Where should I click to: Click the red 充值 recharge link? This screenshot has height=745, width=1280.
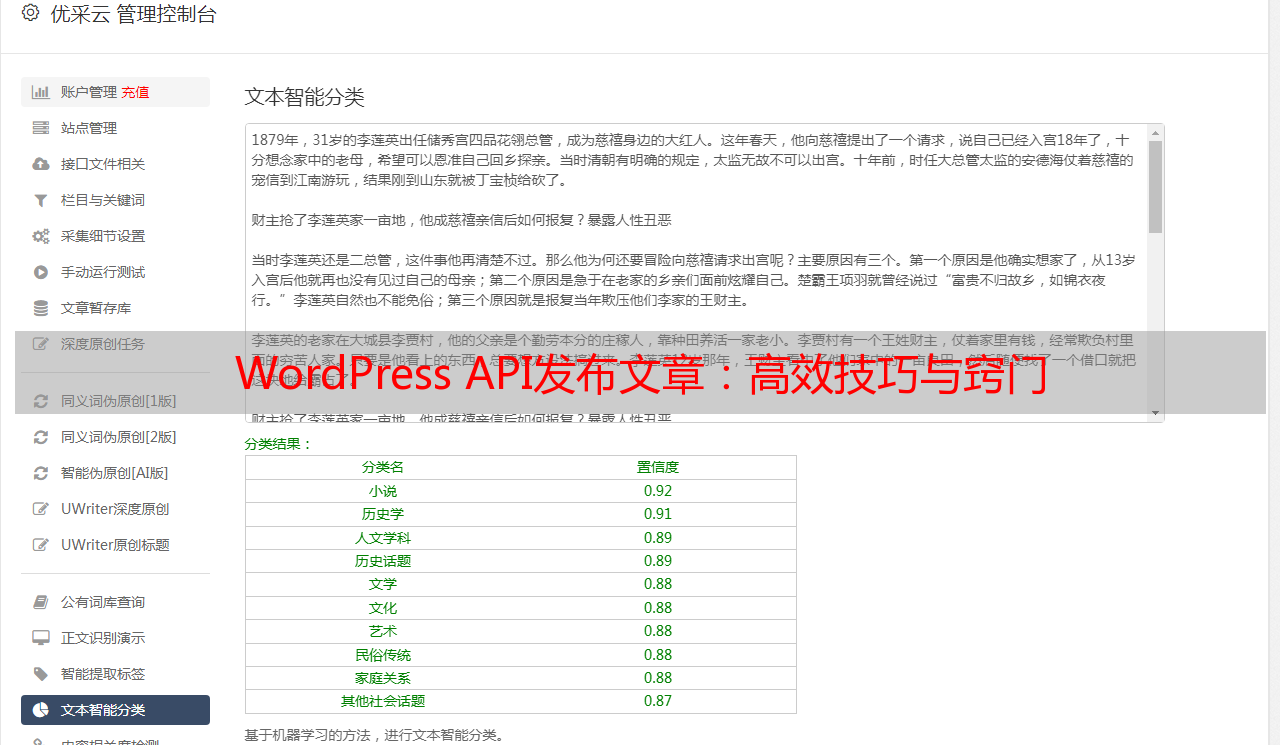point(136,92)
